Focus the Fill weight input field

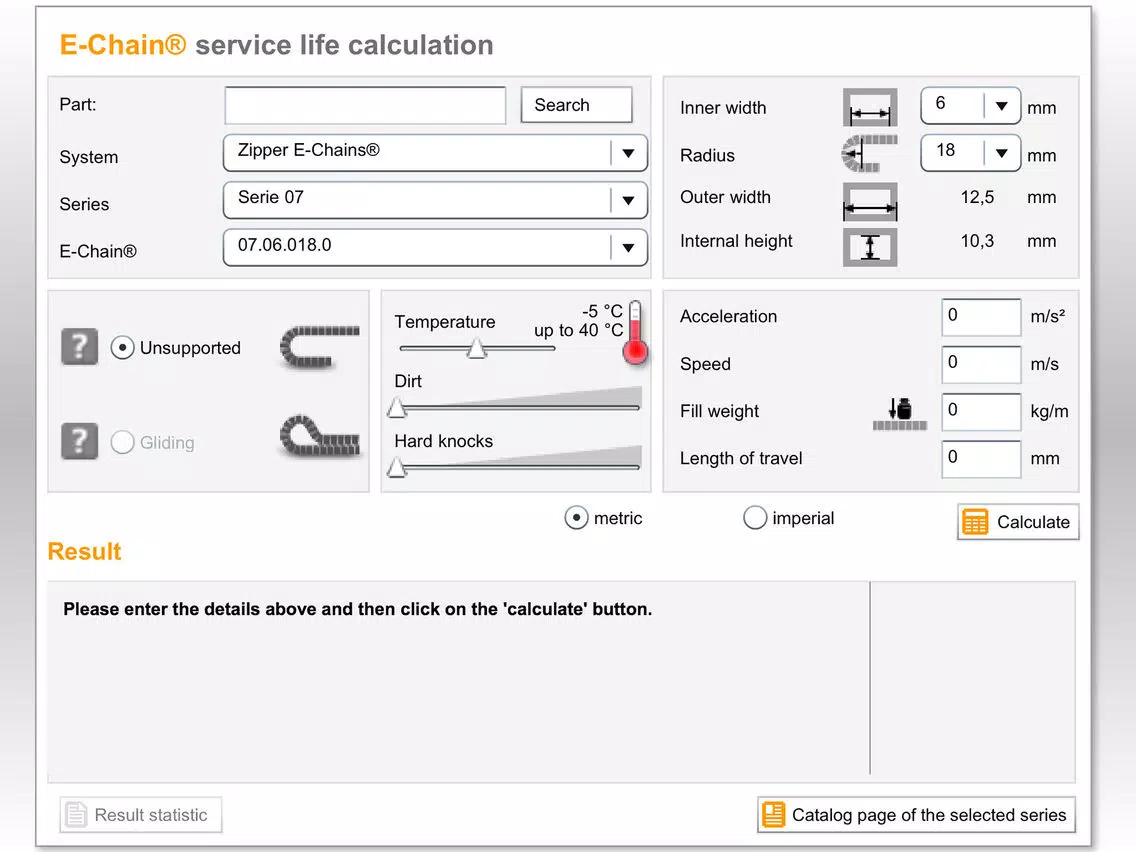[981, 412]
